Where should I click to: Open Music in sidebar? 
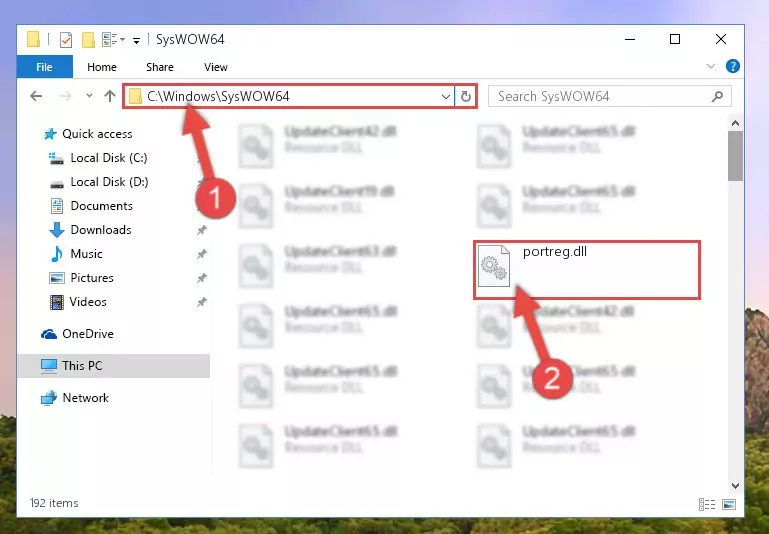click(76, 254)
